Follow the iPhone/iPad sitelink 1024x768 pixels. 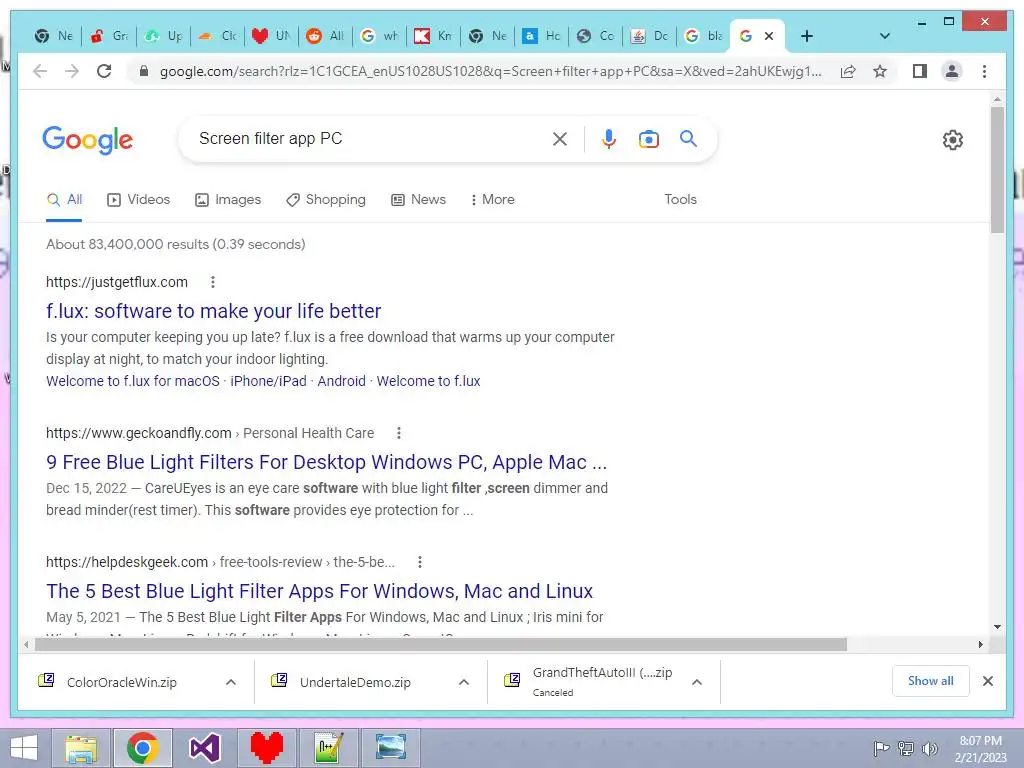pos(268,381)
